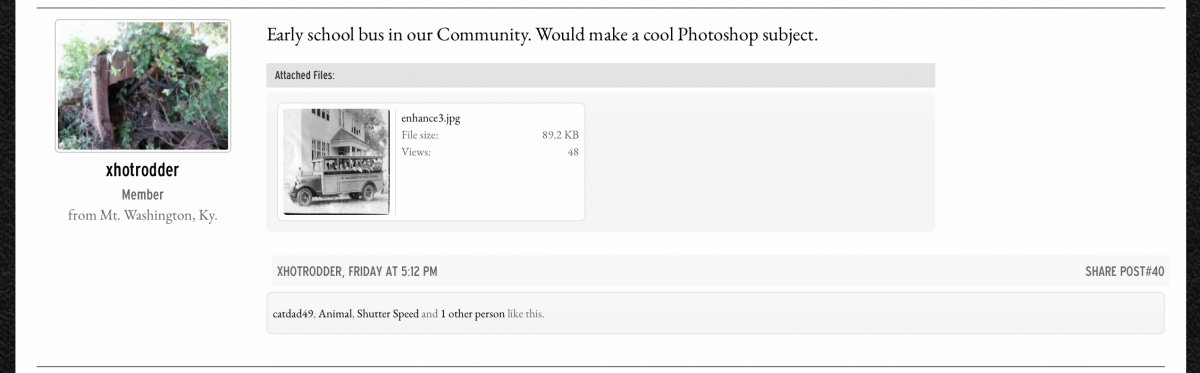
Task: Click the xhotrodder username below avatar
Action: coord(142,171)
